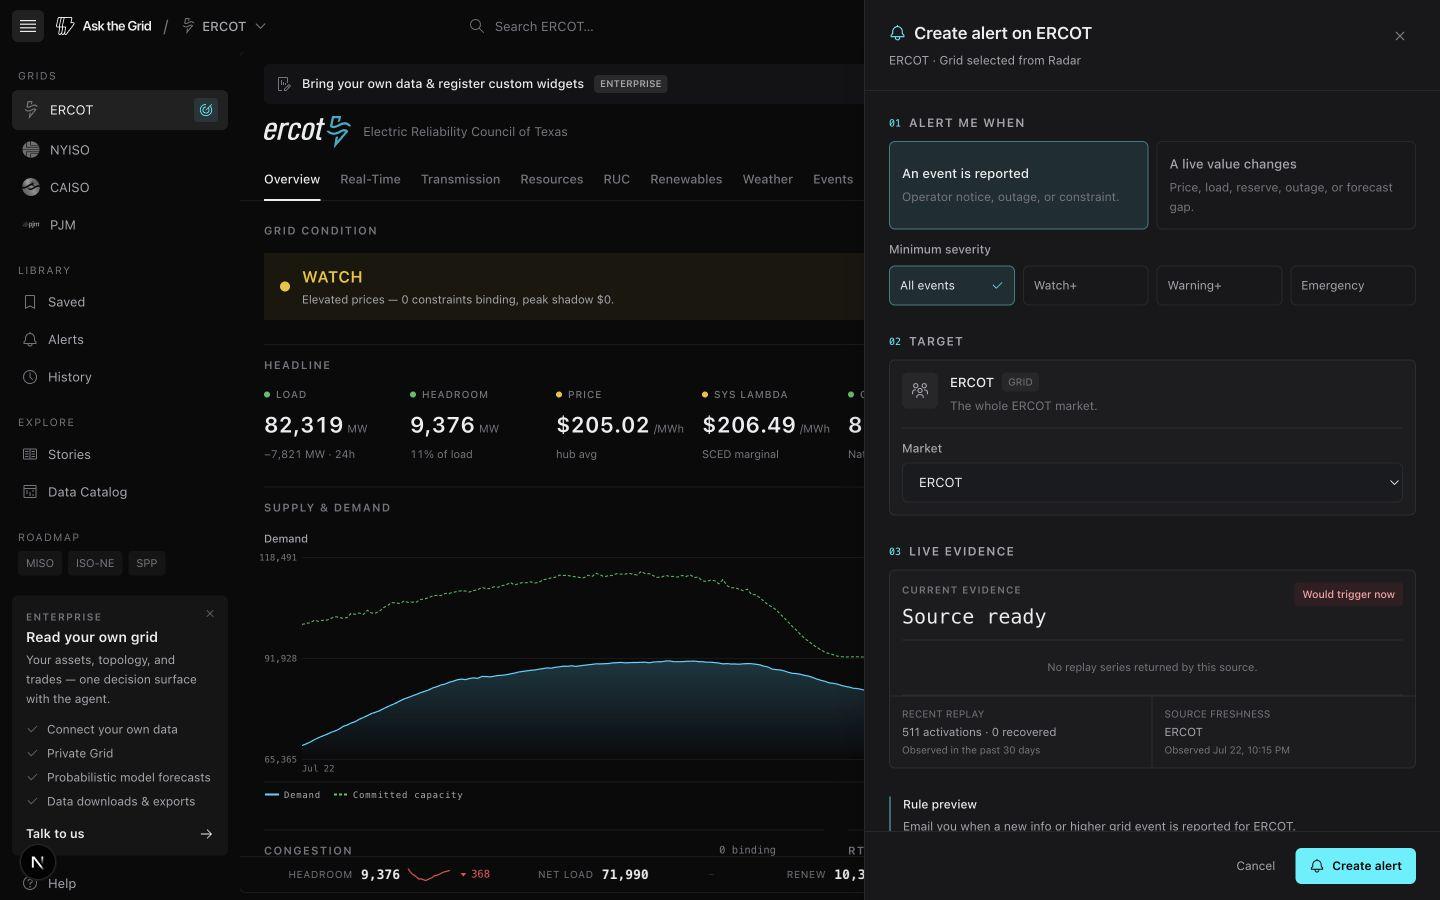Viewport: 1440px width, 900px height.
Task: Choose Watch+ minimum severity
Action: [1085, 286]
